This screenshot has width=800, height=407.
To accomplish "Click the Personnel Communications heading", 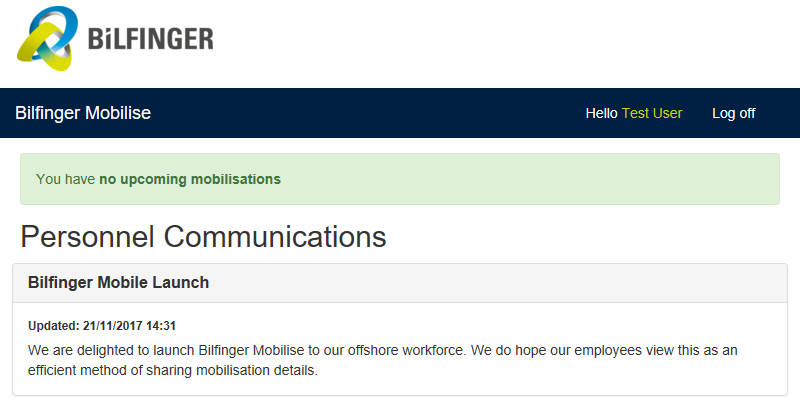I will pos(203,236).
